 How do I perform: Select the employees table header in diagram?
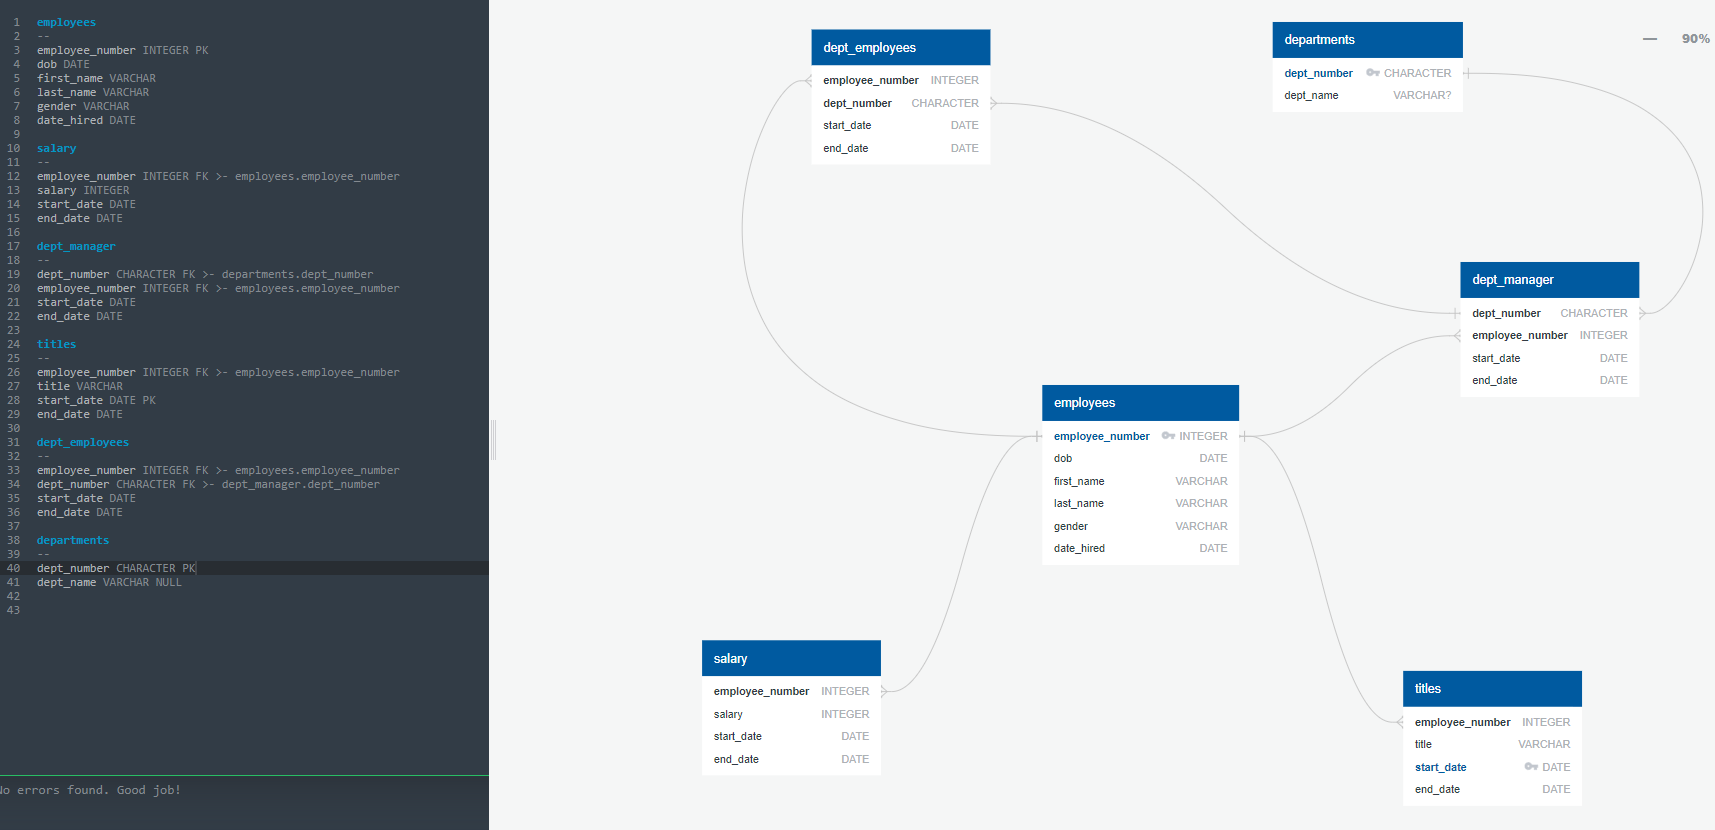pyautogui.click(x=1140, y=403)
